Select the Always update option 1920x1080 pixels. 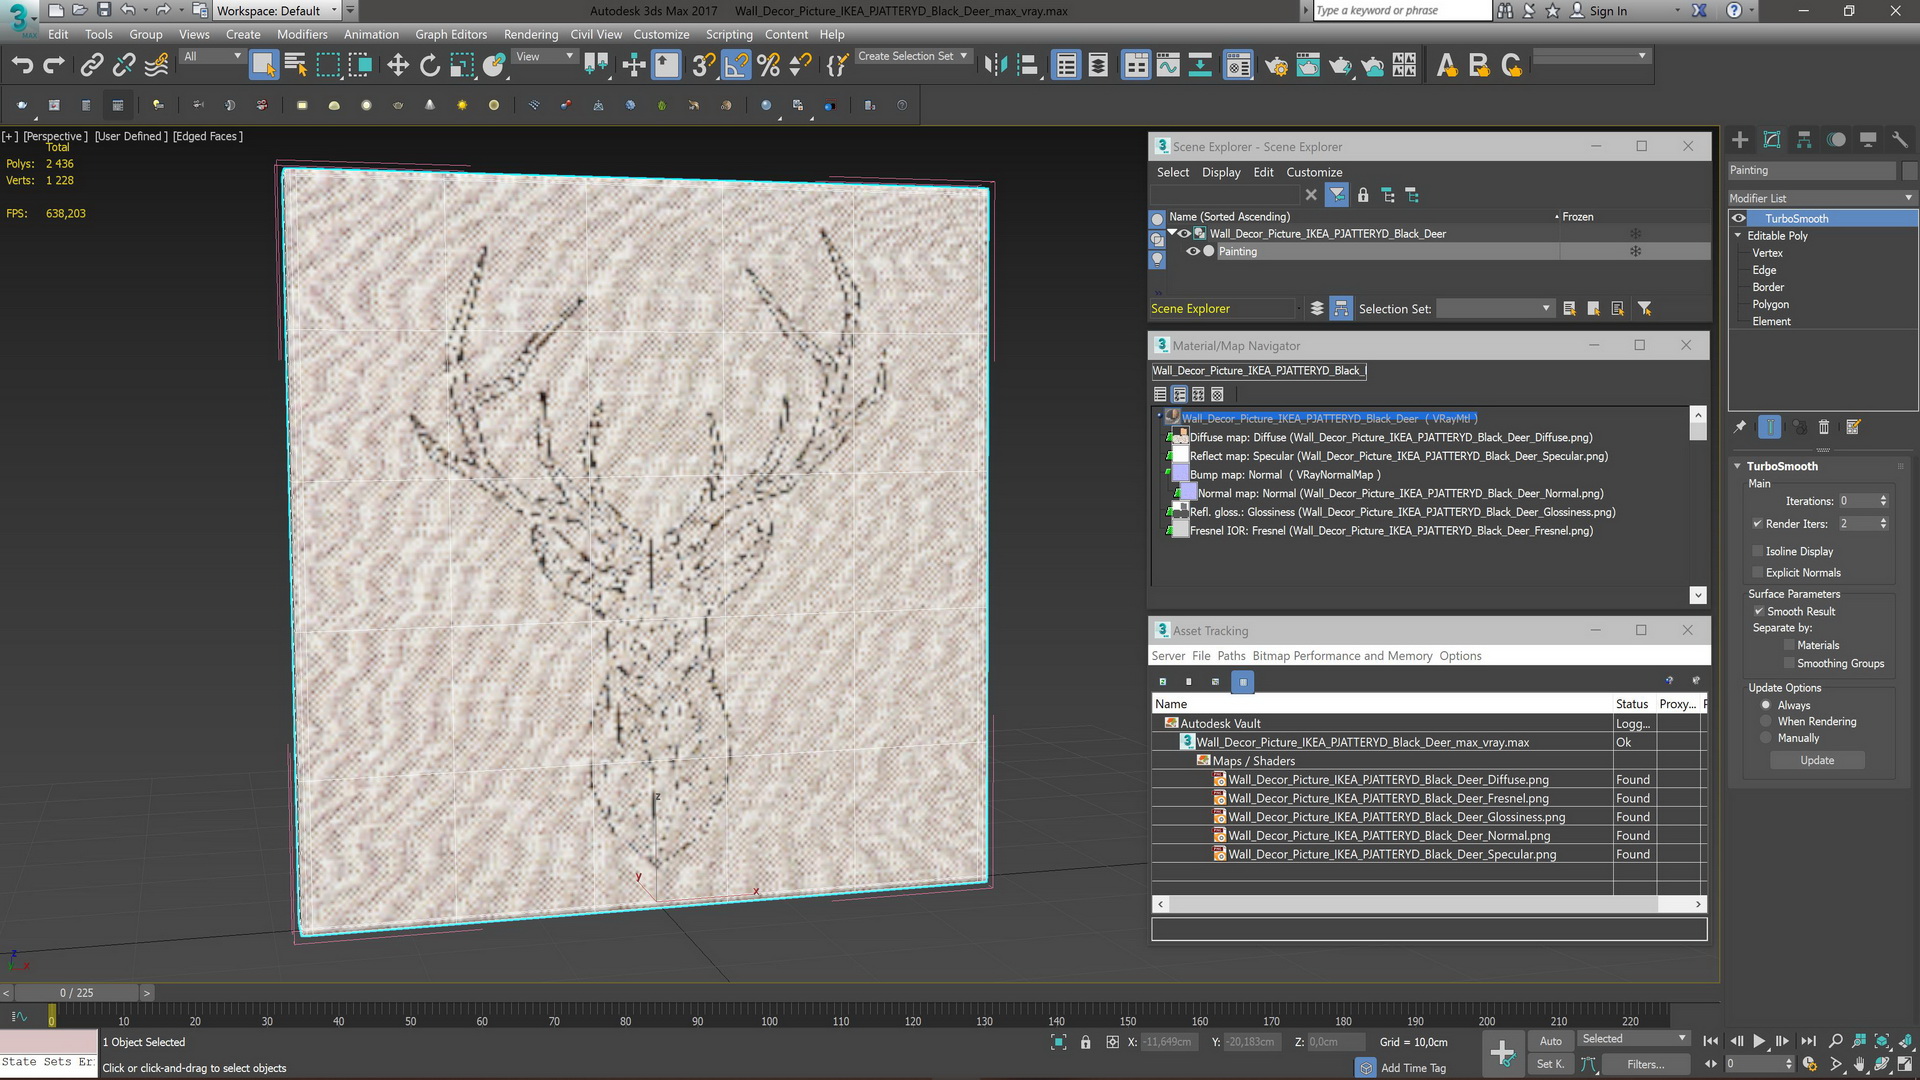(x=1766, y=705)
